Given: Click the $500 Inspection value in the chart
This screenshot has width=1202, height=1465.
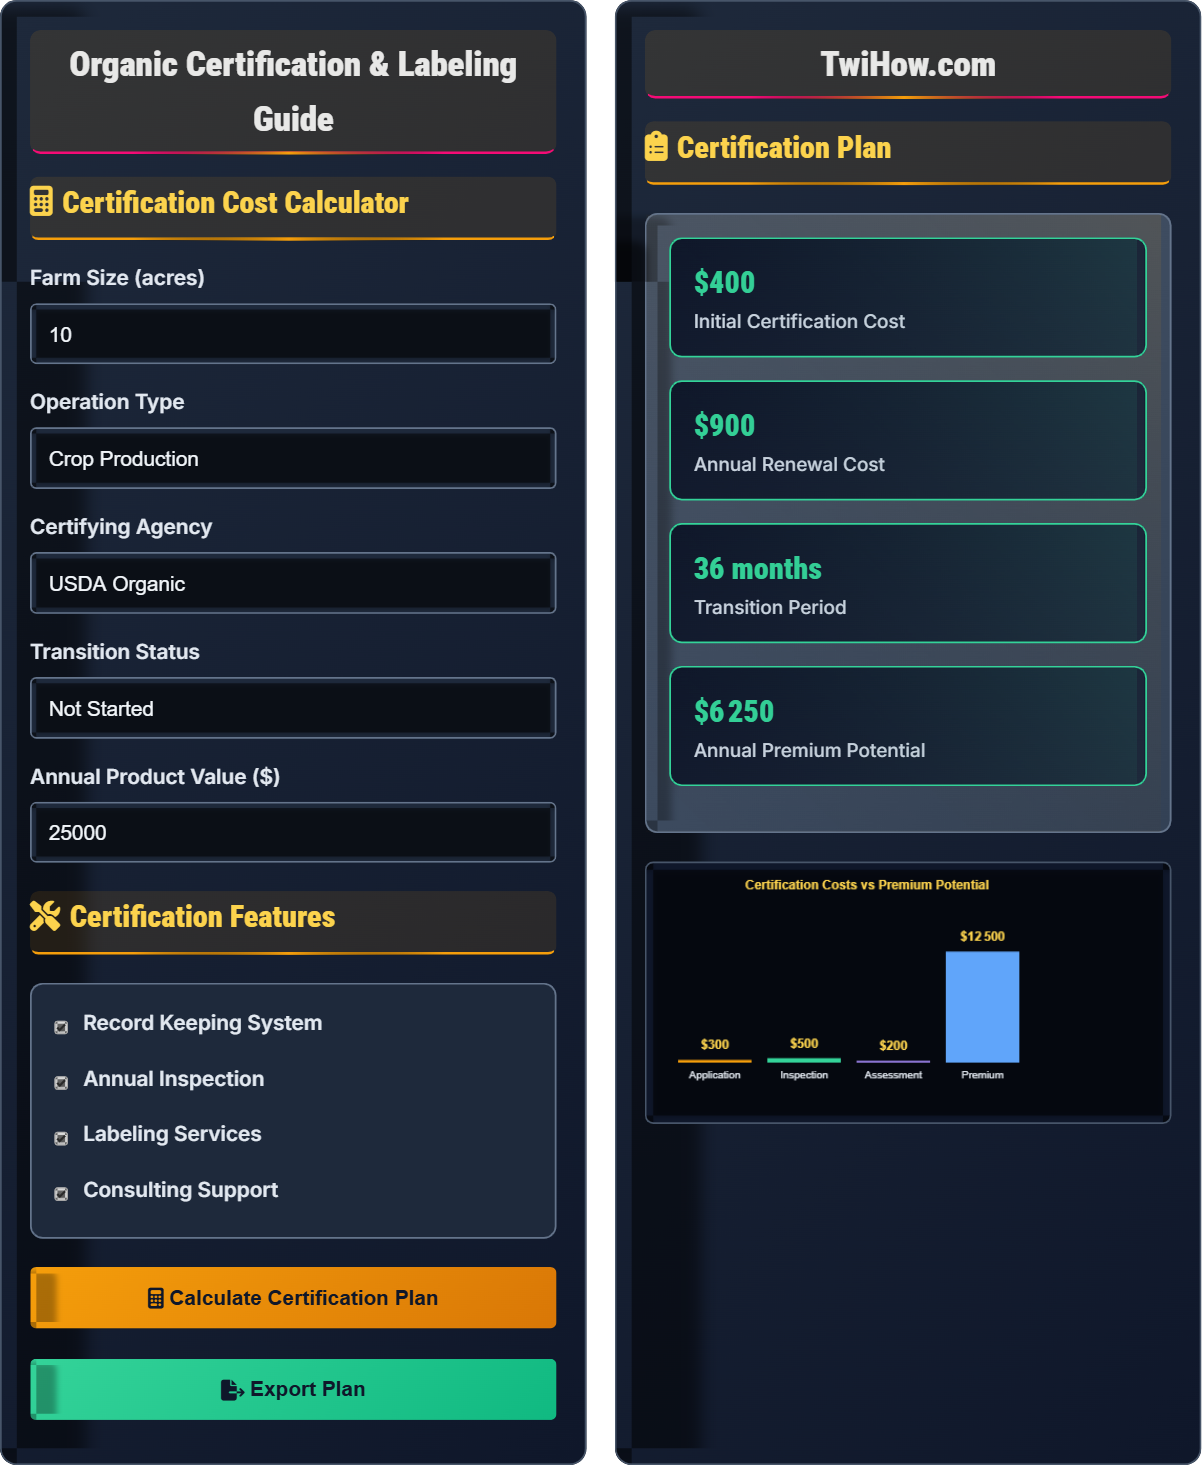Looking at the screenshot, I should 804,1043.
